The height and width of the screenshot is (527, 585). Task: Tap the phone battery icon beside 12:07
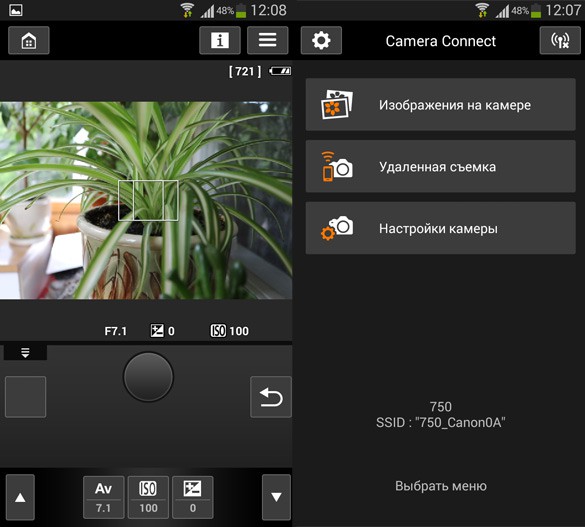(536, 10)
